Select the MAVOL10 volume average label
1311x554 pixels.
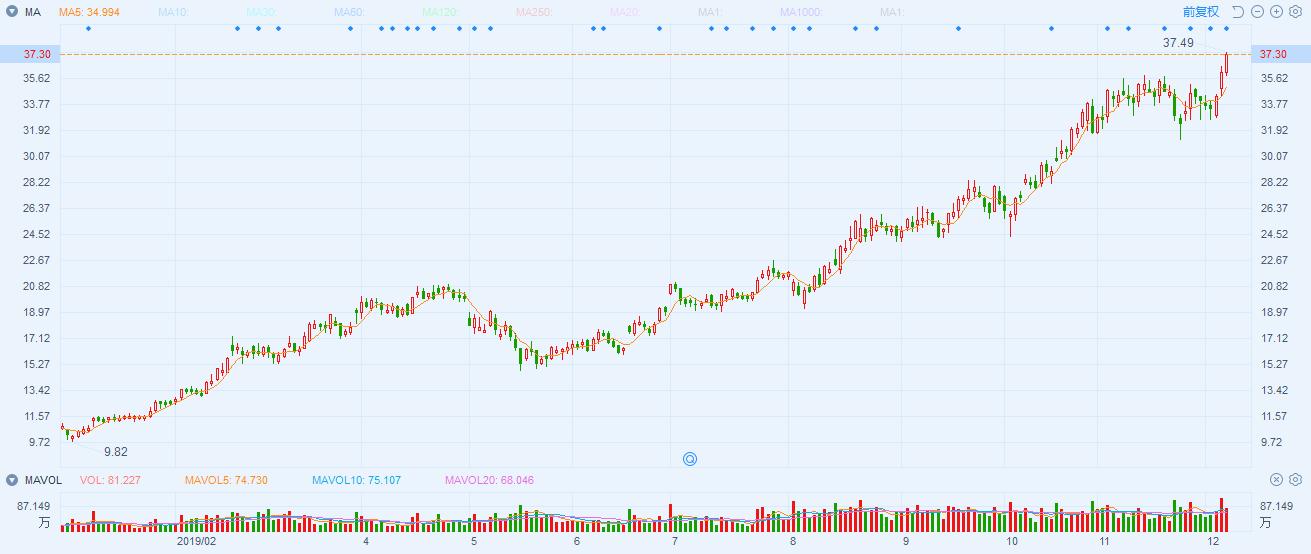pos(356,480)
